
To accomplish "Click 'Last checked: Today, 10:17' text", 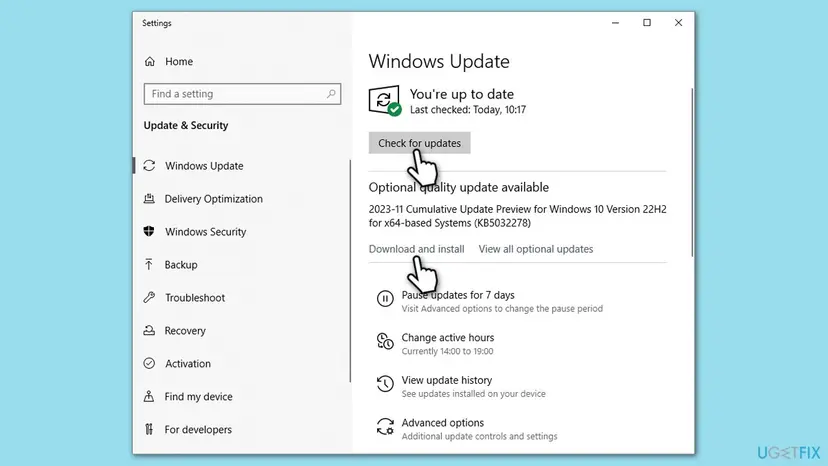I will click(x=468, y=109).
